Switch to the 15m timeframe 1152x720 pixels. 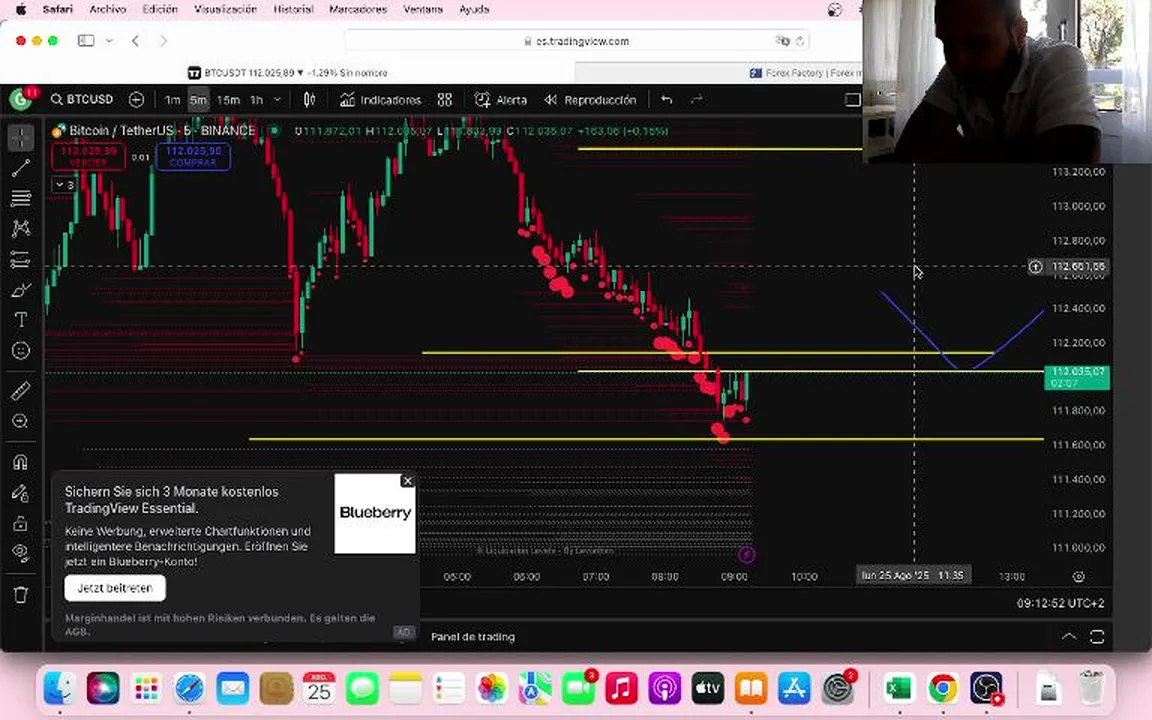tap(228, 100)
